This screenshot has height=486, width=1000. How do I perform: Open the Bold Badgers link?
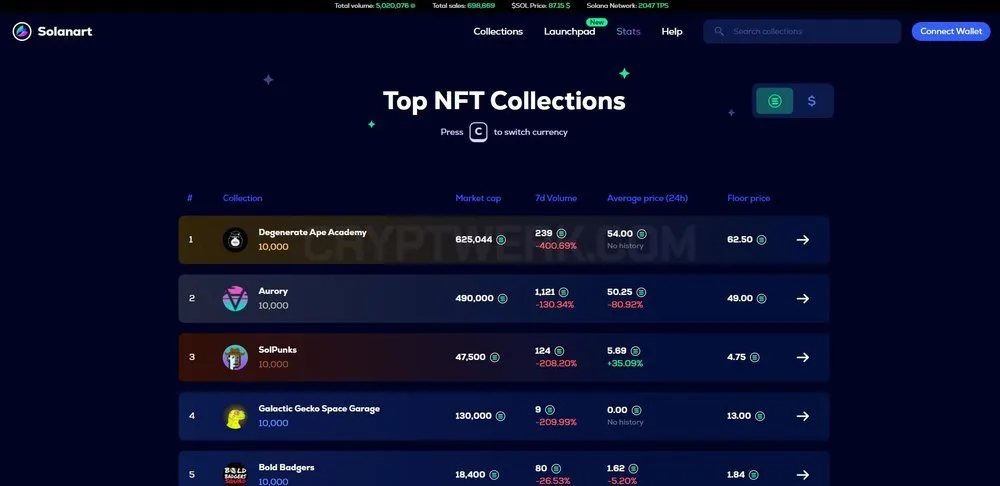click(x=286, y=467)
